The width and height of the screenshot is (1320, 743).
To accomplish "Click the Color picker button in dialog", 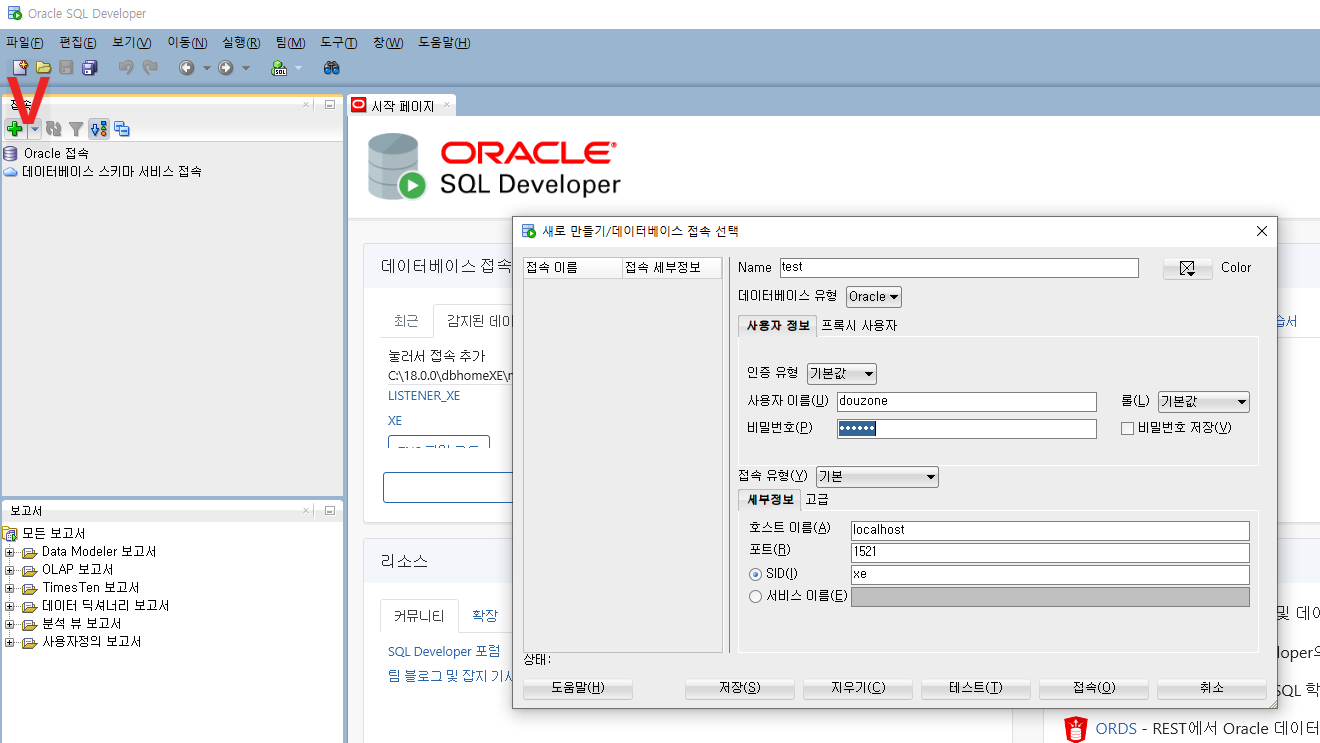I will point(1187,268).
